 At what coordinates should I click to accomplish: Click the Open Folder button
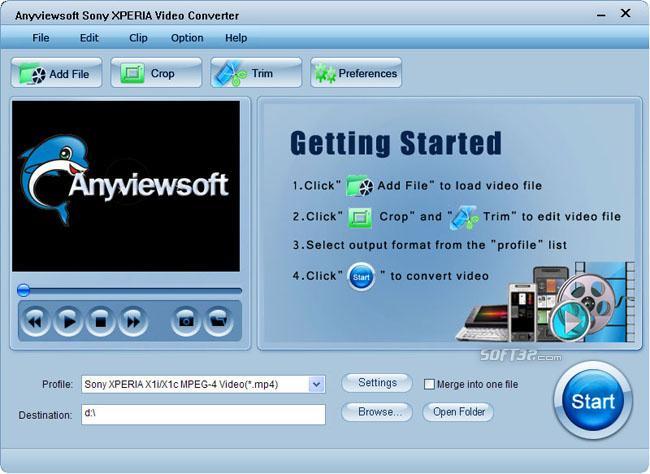tap(458, 412)
